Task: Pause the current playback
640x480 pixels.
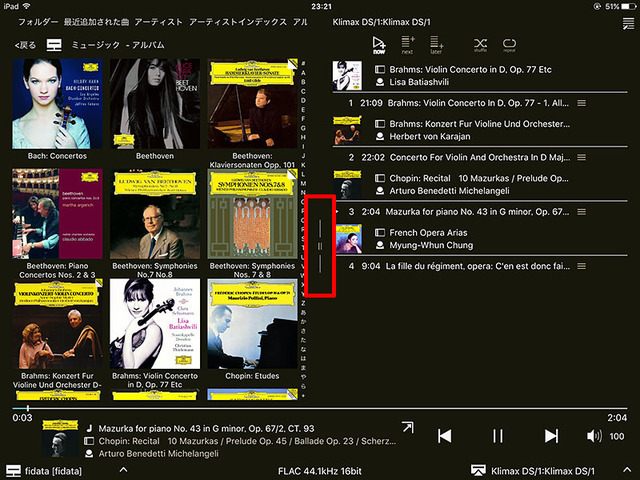Action: pyautogui.click(x=497, y=436)
